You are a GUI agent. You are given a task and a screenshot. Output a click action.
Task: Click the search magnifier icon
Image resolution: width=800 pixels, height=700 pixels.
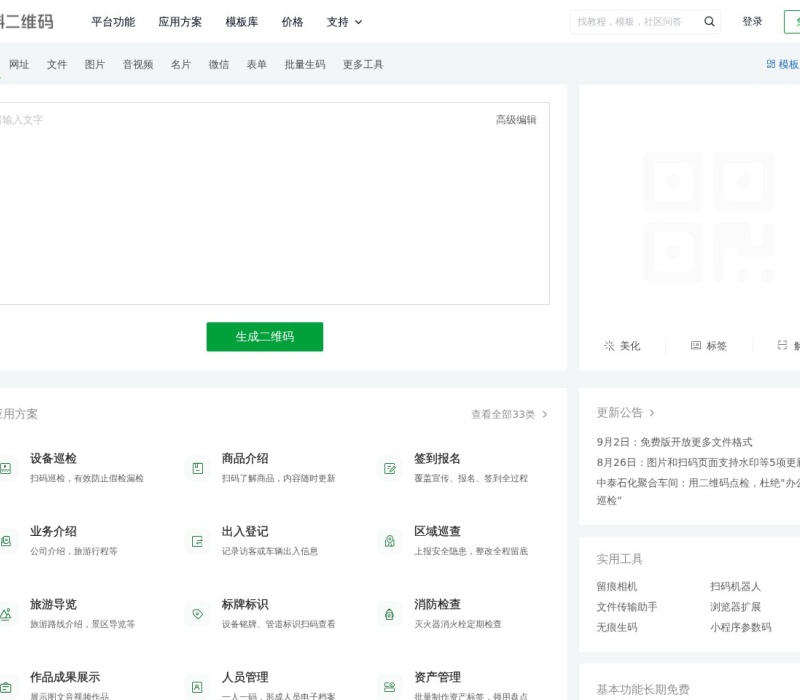pyautogui.click(x=709, y=21)
